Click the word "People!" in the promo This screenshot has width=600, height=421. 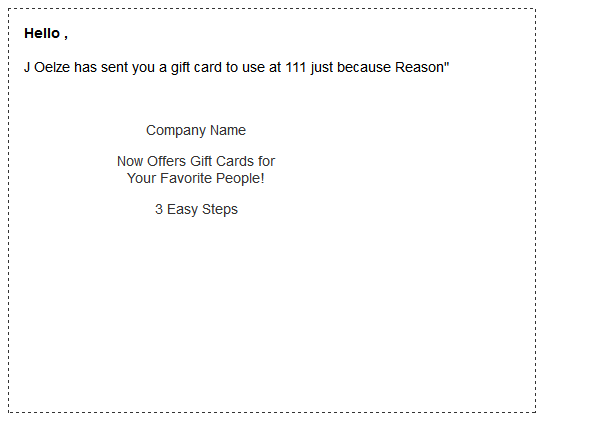(240, 178)
